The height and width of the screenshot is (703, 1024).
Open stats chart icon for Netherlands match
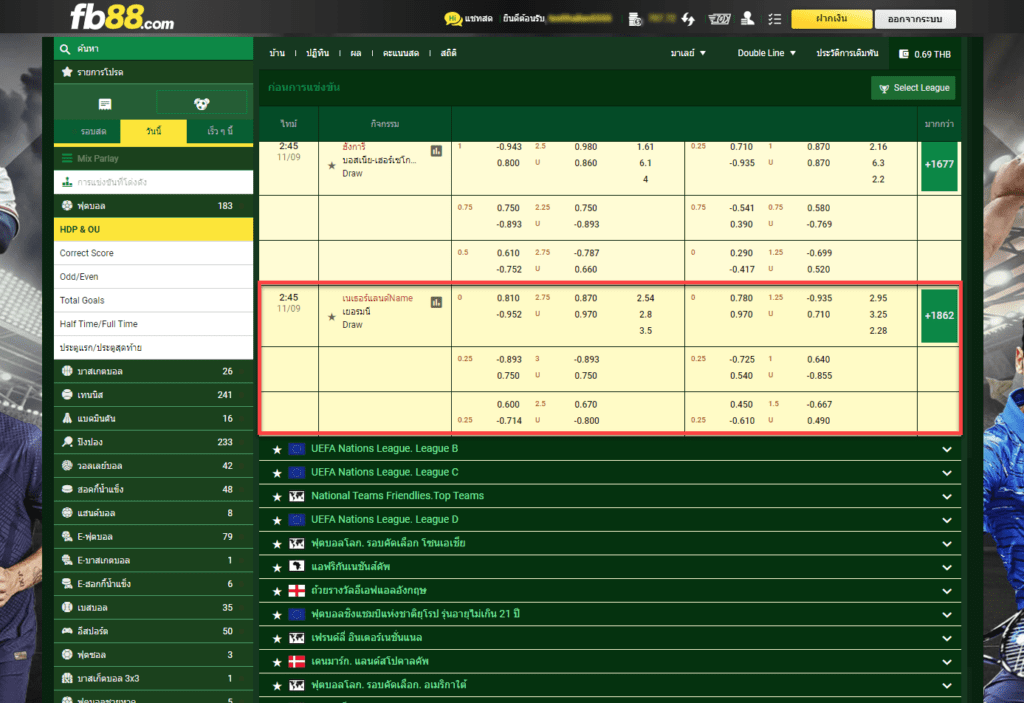[x=436, y=302]
